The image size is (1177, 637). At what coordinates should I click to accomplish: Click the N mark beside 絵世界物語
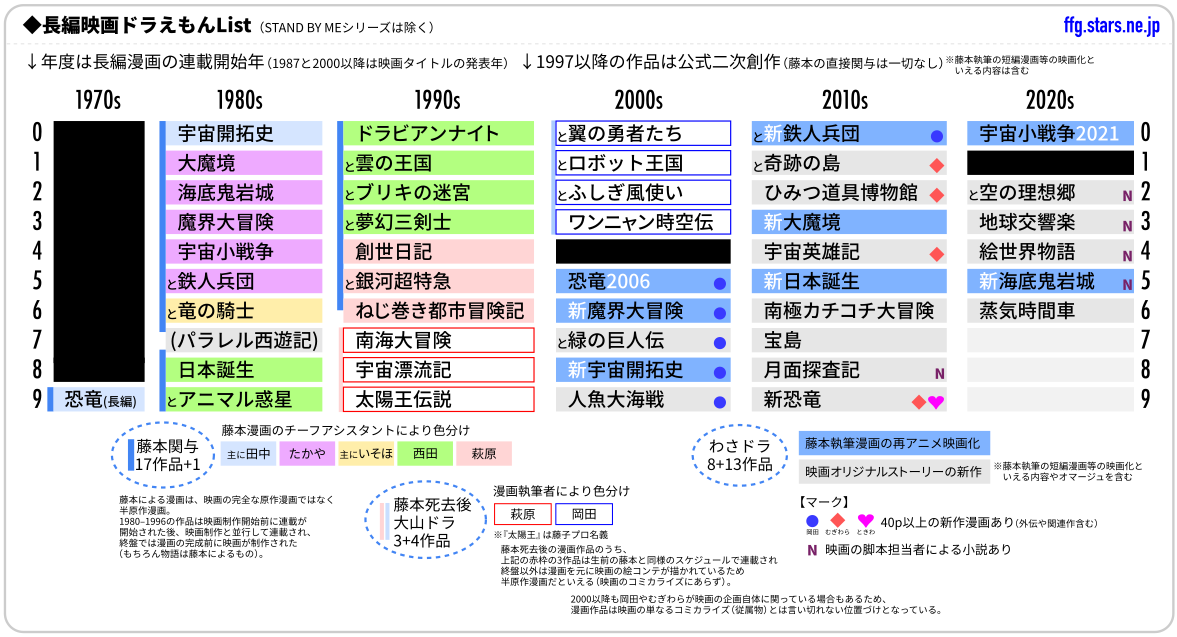1127,256
